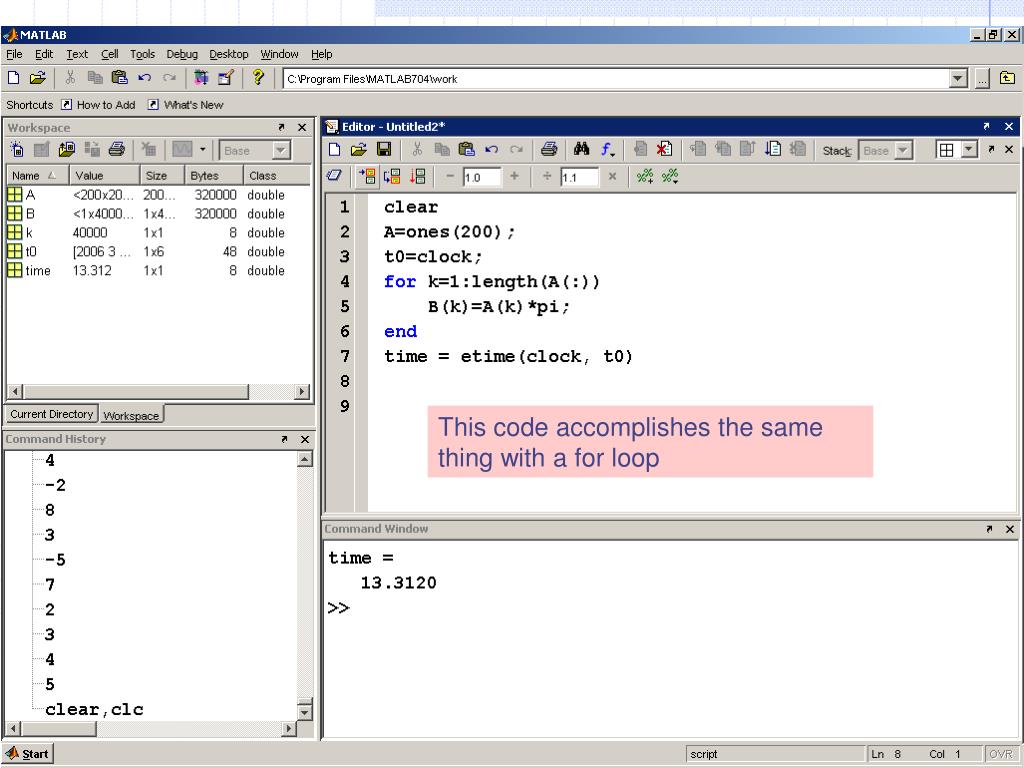
Task: Click the Start button
Action: tap(27, 754)
